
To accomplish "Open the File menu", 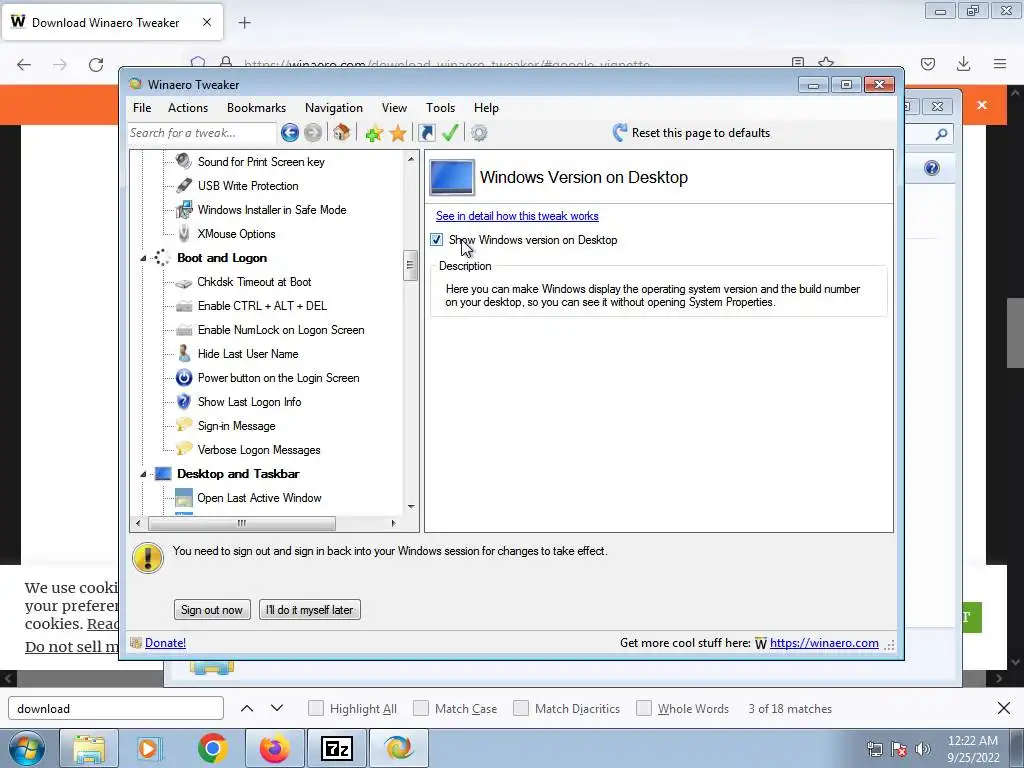I will pyautogui.click(x=142, y=108).
